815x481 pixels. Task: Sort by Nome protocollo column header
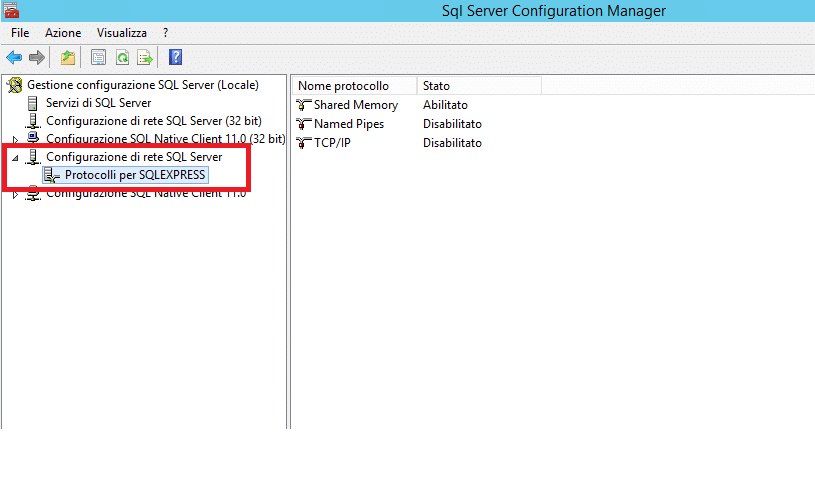[354, 86]
